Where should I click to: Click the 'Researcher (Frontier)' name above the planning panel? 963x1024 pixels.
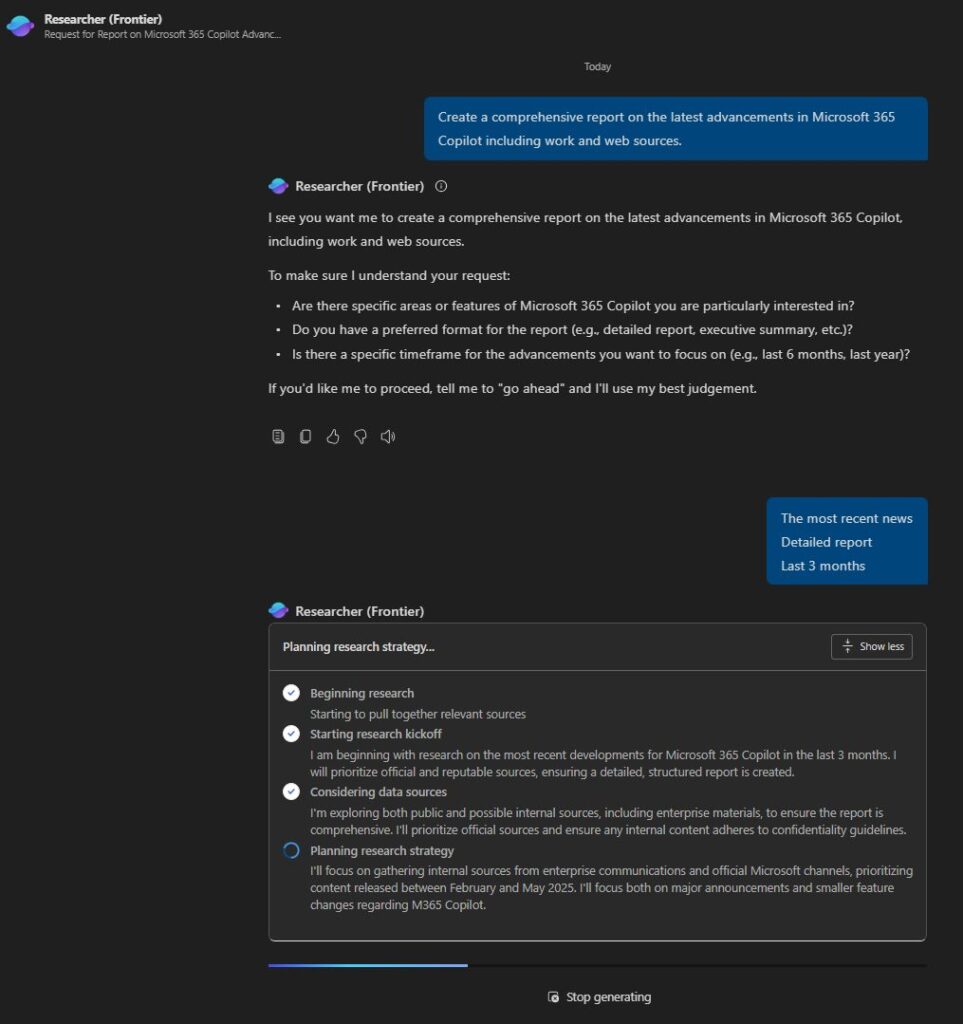click(x=360, y=611)
